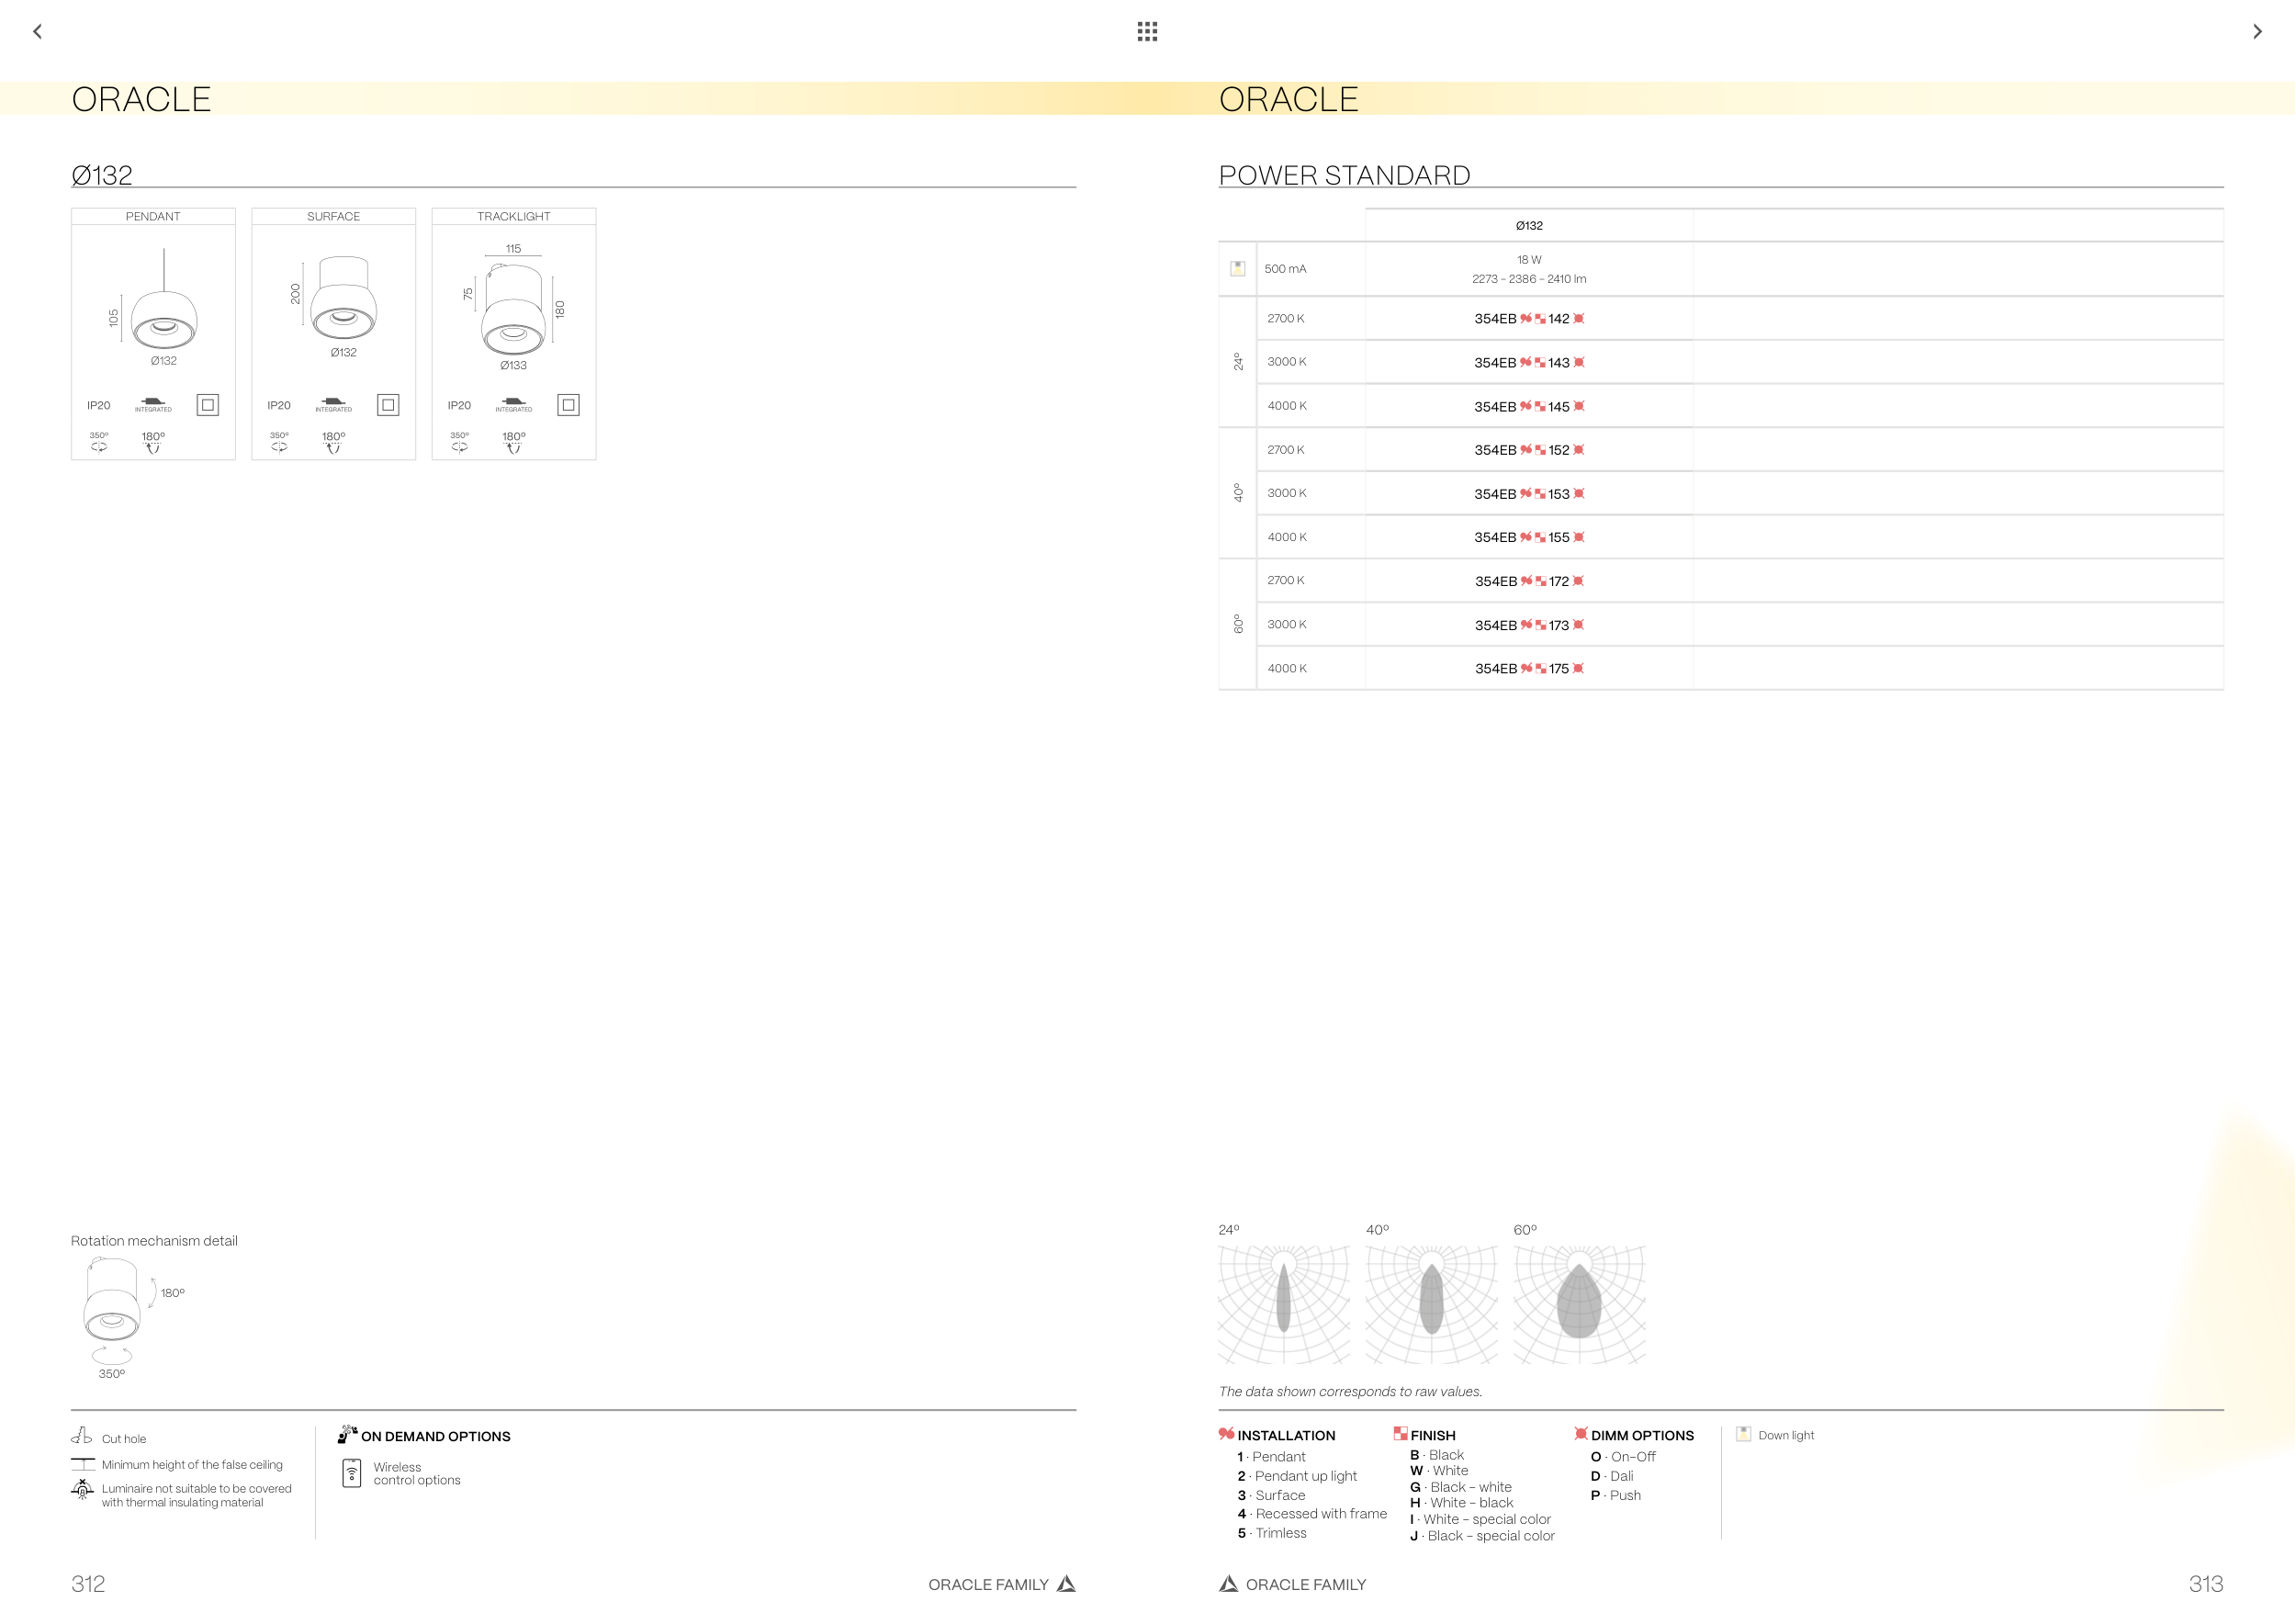
Task: Click the Dimm Options legend icon
Action: coord(1581,1434)
